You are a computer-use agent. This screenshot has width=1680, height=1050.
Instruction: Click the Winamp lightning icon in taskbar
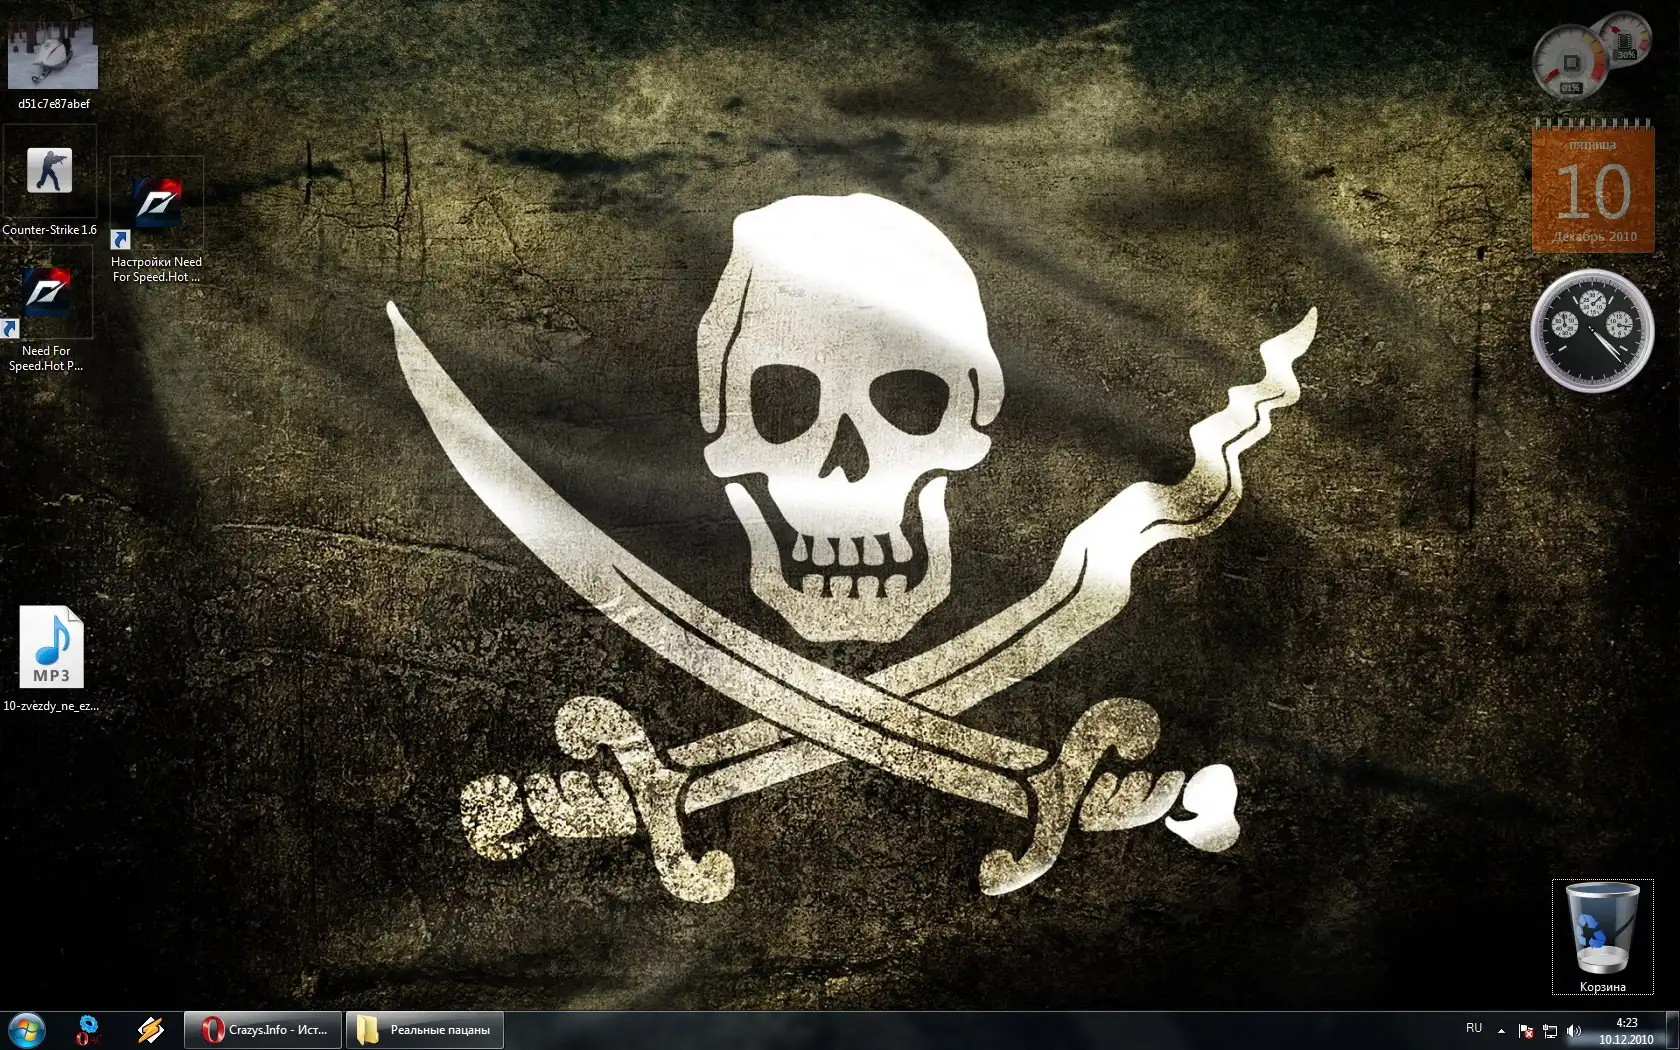[x=151, y=1029]
